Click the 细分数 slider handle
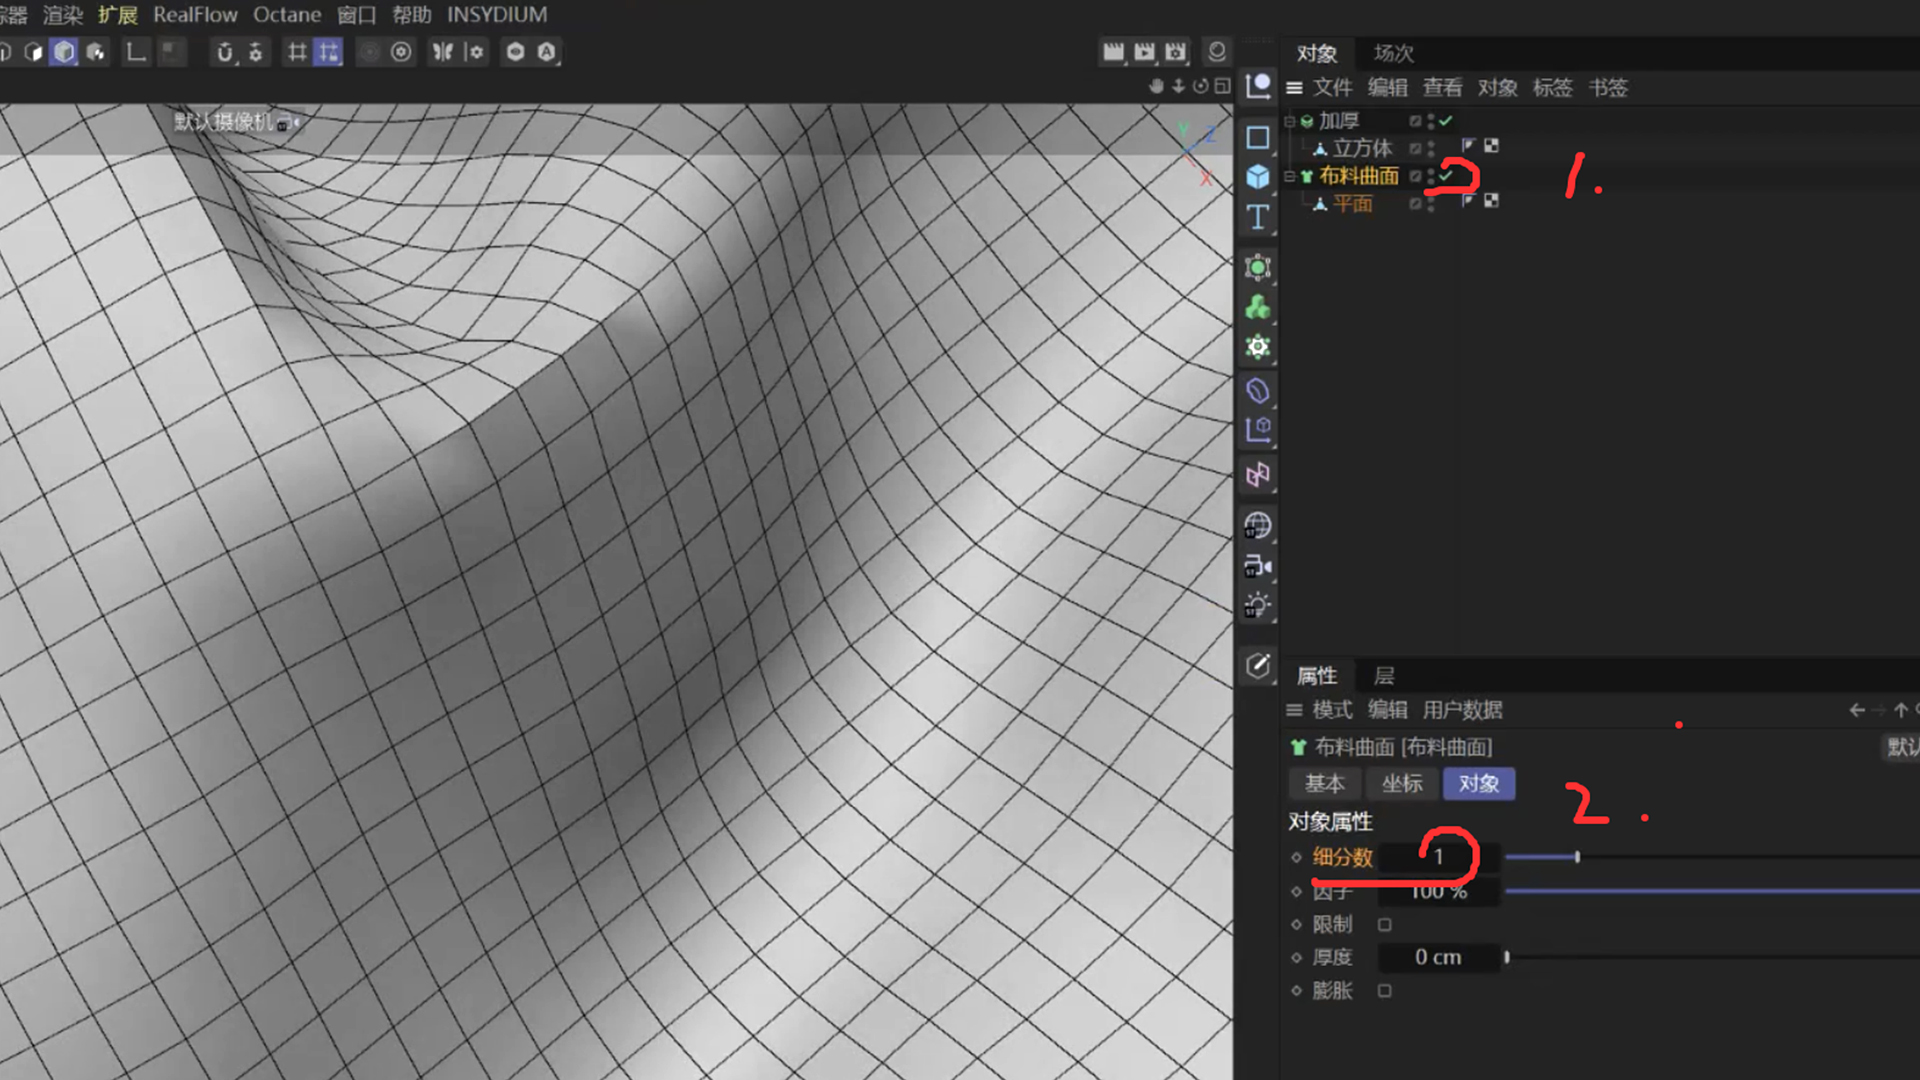 (x=1577, y=857)
